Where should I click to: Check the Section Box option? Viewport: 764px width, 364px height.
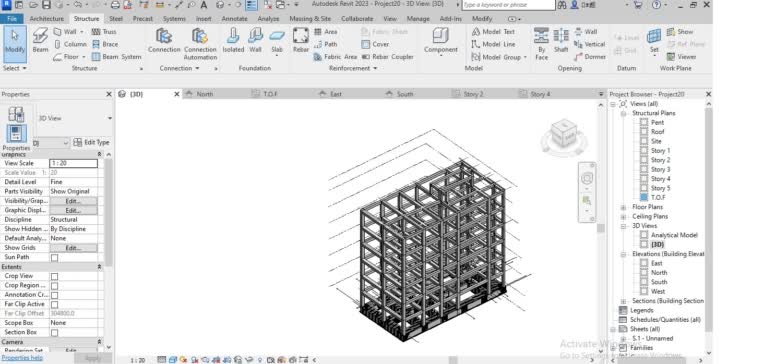55,332
